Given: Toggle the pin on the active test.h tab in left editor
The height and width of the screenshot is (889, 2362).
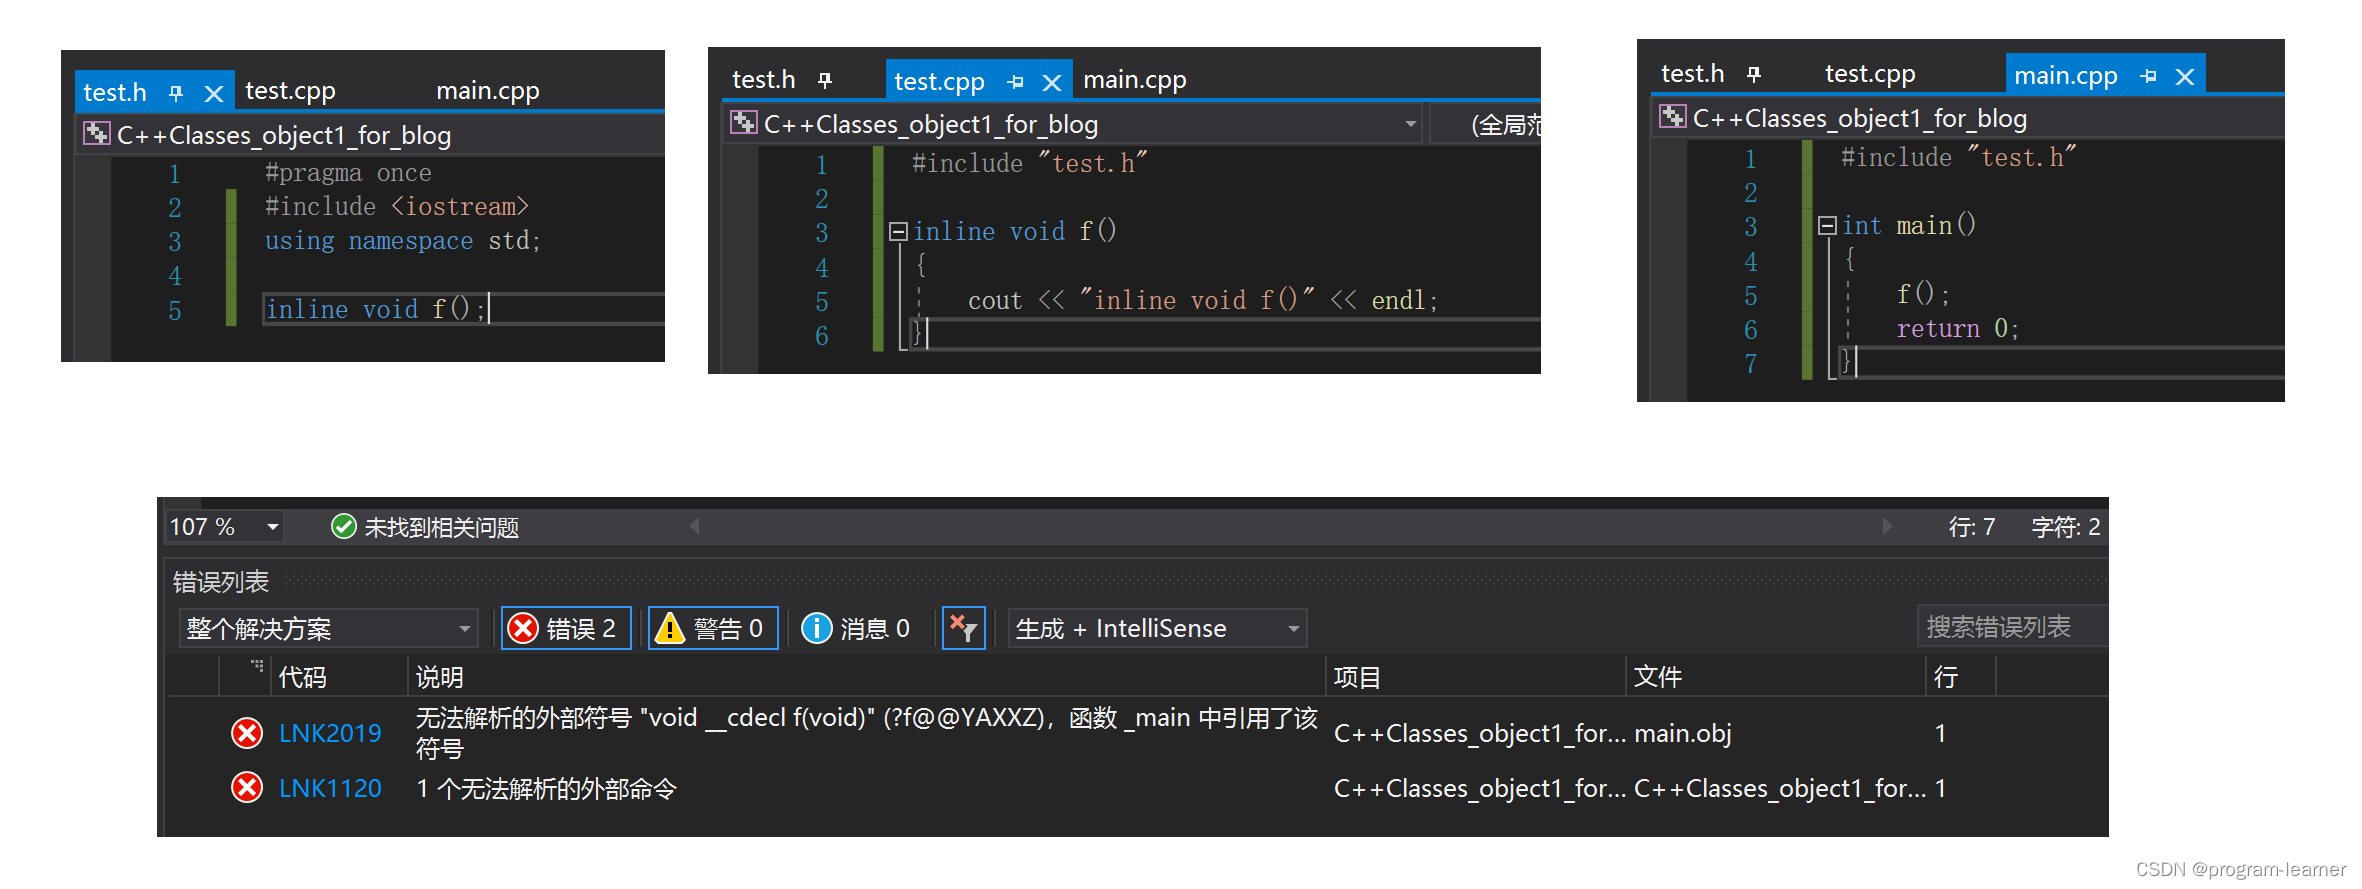Looking at the screenshot, I should 176,93.
